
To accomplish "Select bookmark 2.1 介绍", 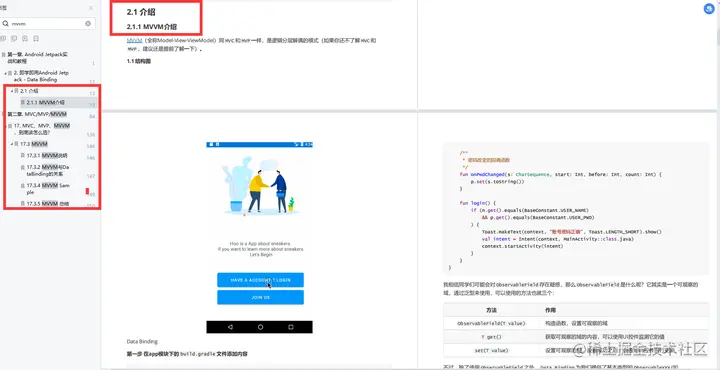I will click(29, 91).
